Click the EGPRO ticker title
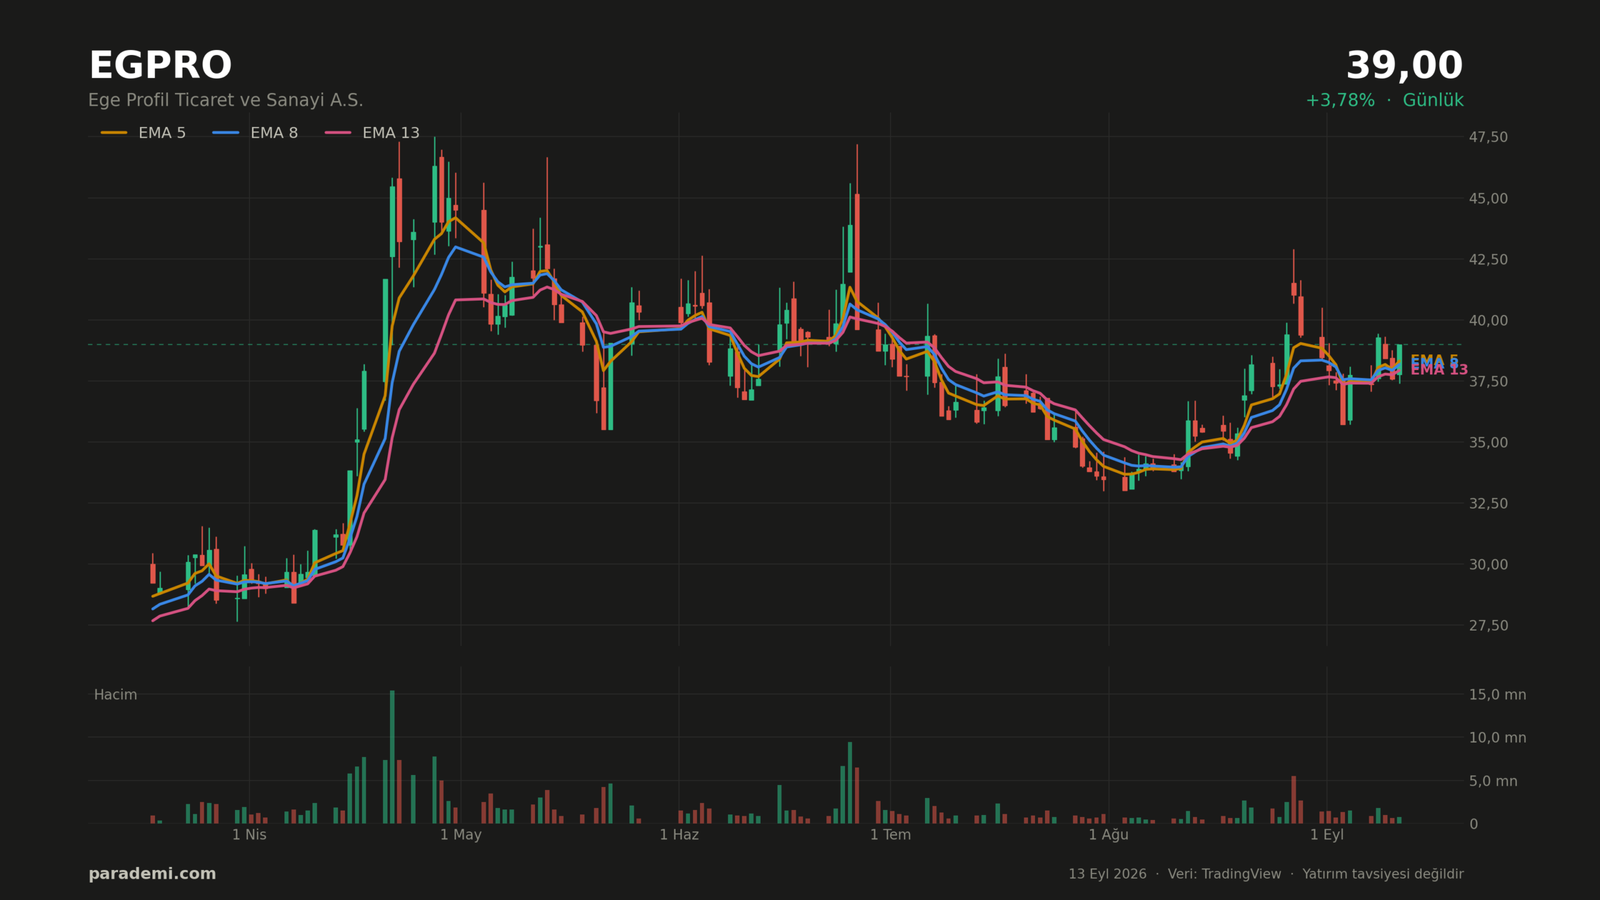The width and height of the screenshot is (1600, 900). (x=160, y=66)
